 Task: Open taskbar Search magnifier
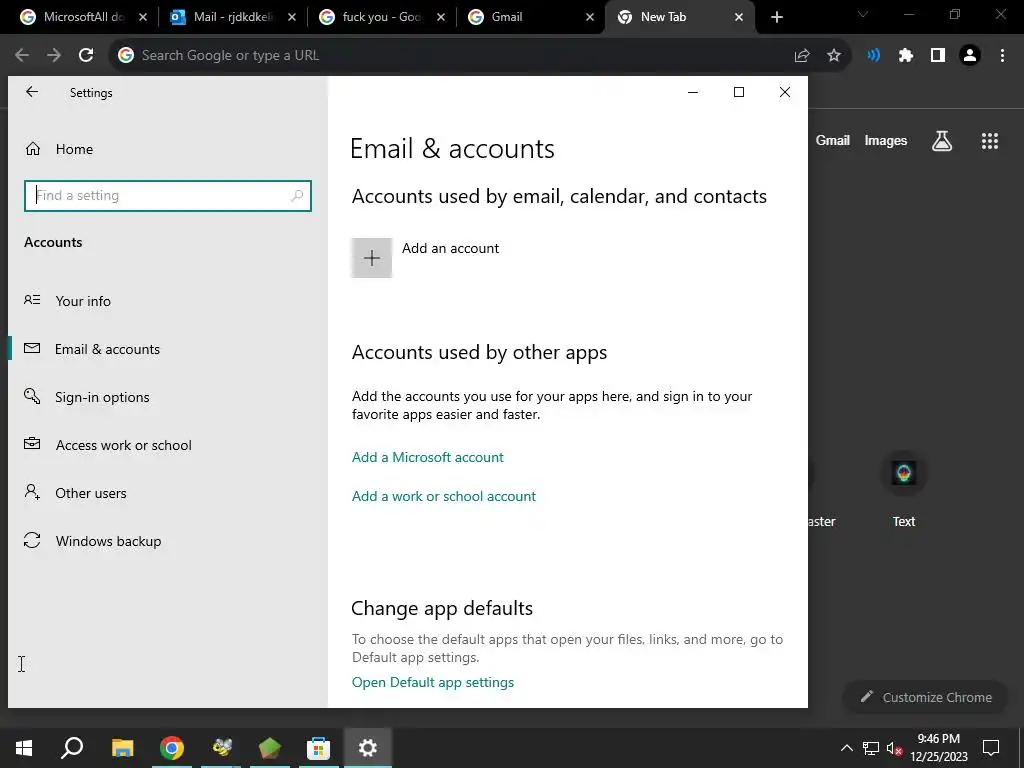[x=72, y=748]
